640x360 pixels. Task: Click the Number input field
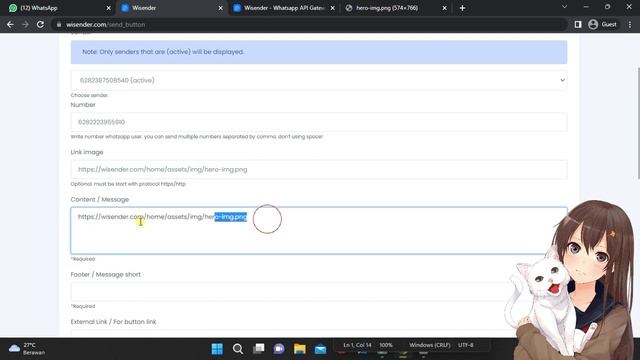pos(319,122)
